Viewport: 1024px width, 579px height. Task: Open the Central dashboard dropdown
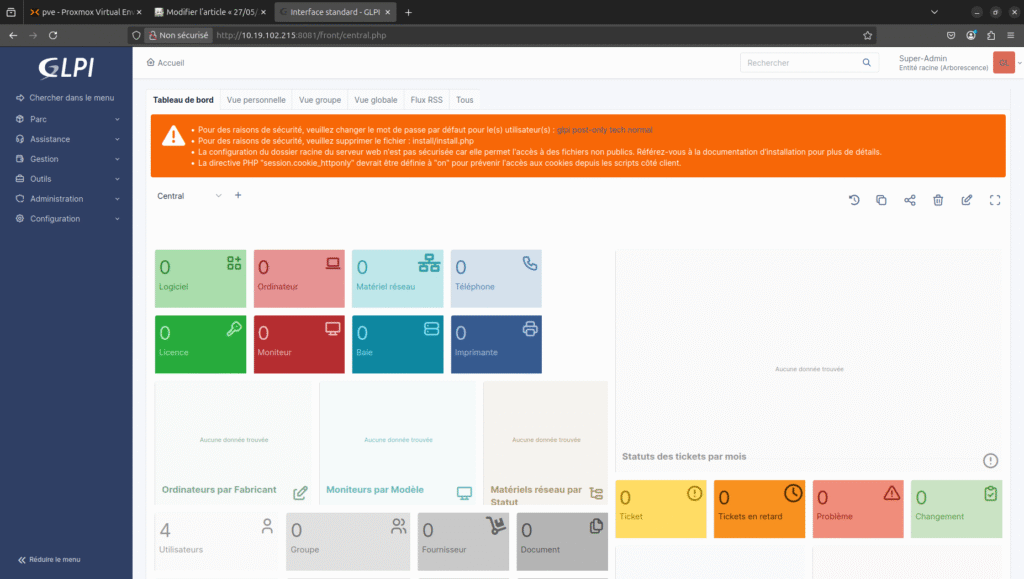190,196
